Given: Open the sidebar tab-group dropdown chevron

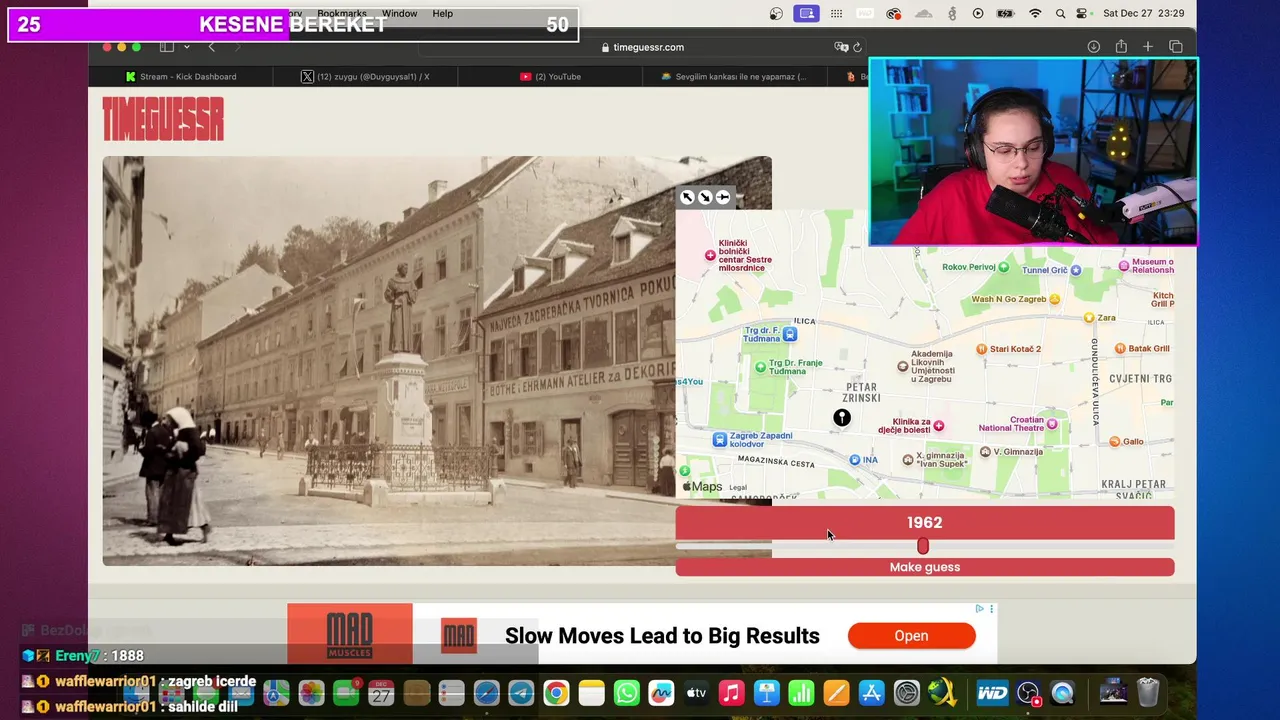Looking at the screenshot, I should (x=186, y=47).
